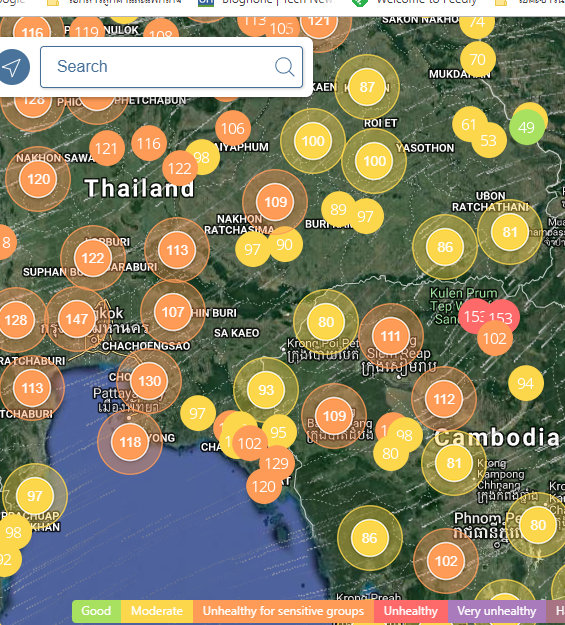Open the 107 marker near Prachin Buri
Screen dimensions: 565x625
(173, 312)
